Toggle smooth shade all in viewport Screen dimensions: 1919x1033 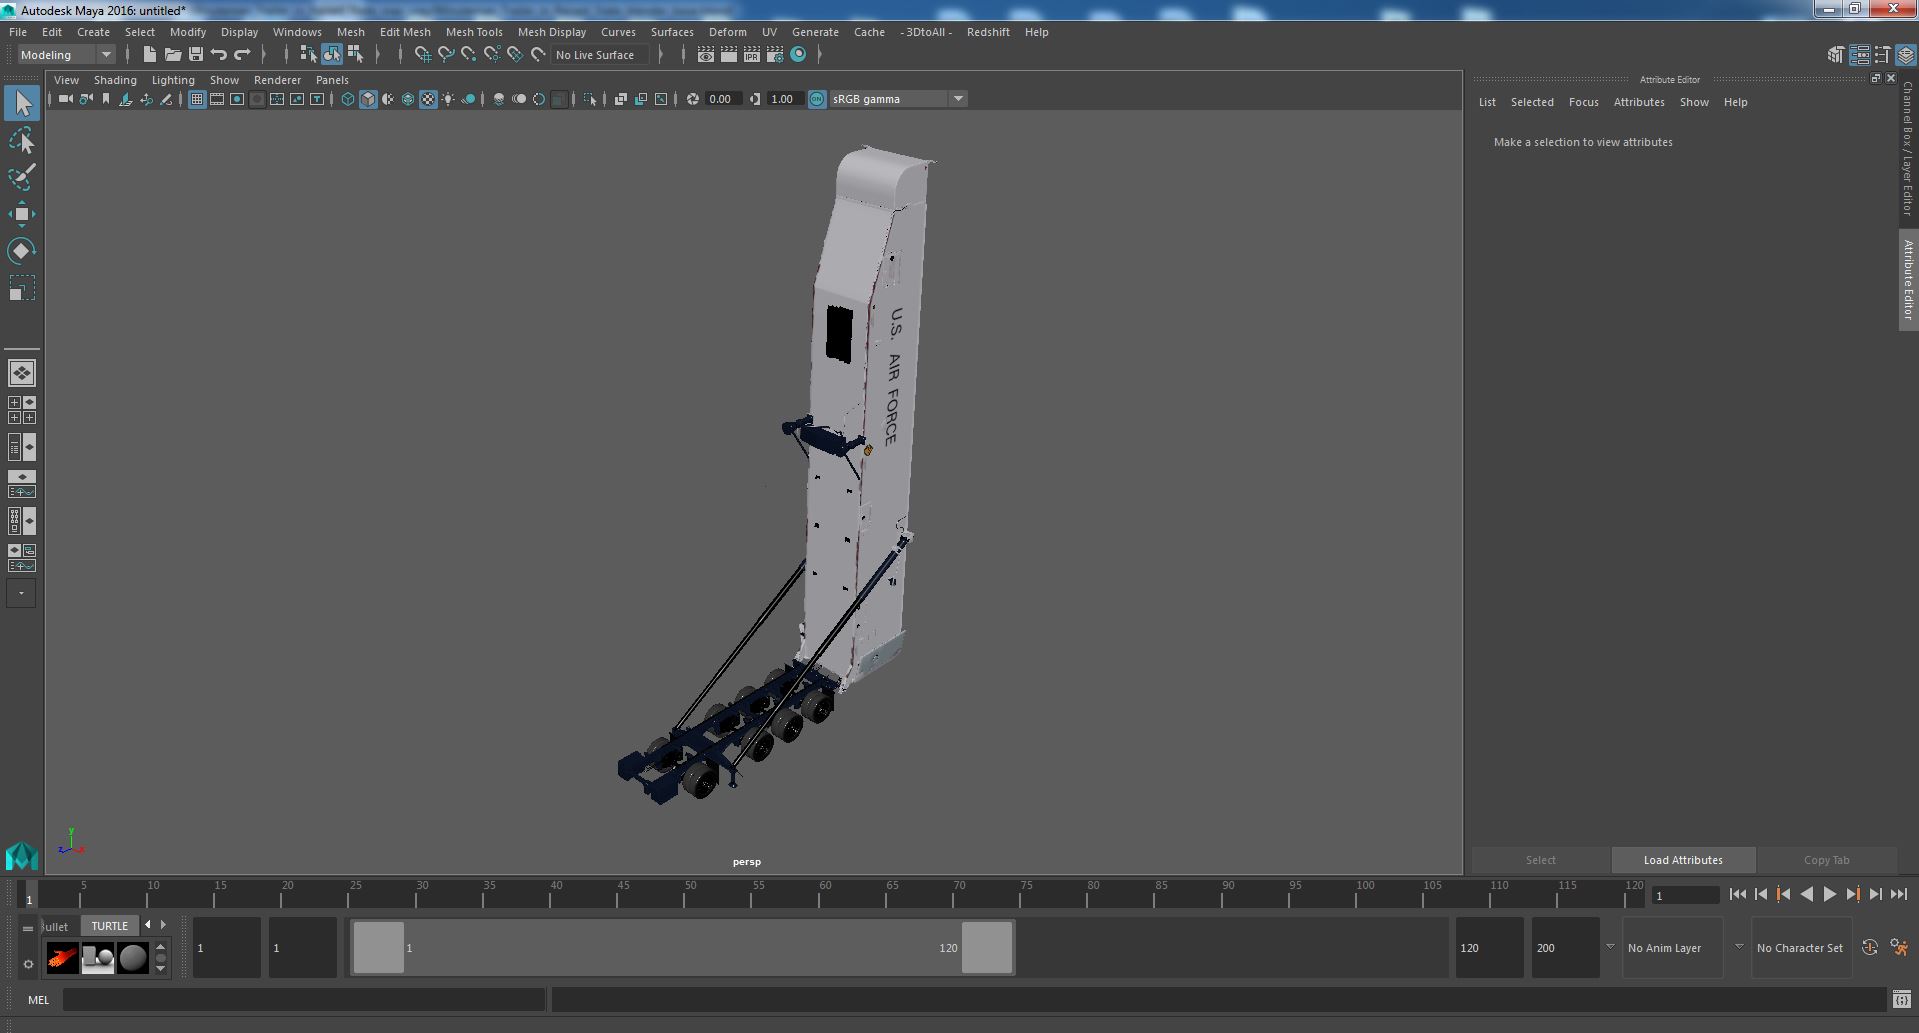click(368, 99)
